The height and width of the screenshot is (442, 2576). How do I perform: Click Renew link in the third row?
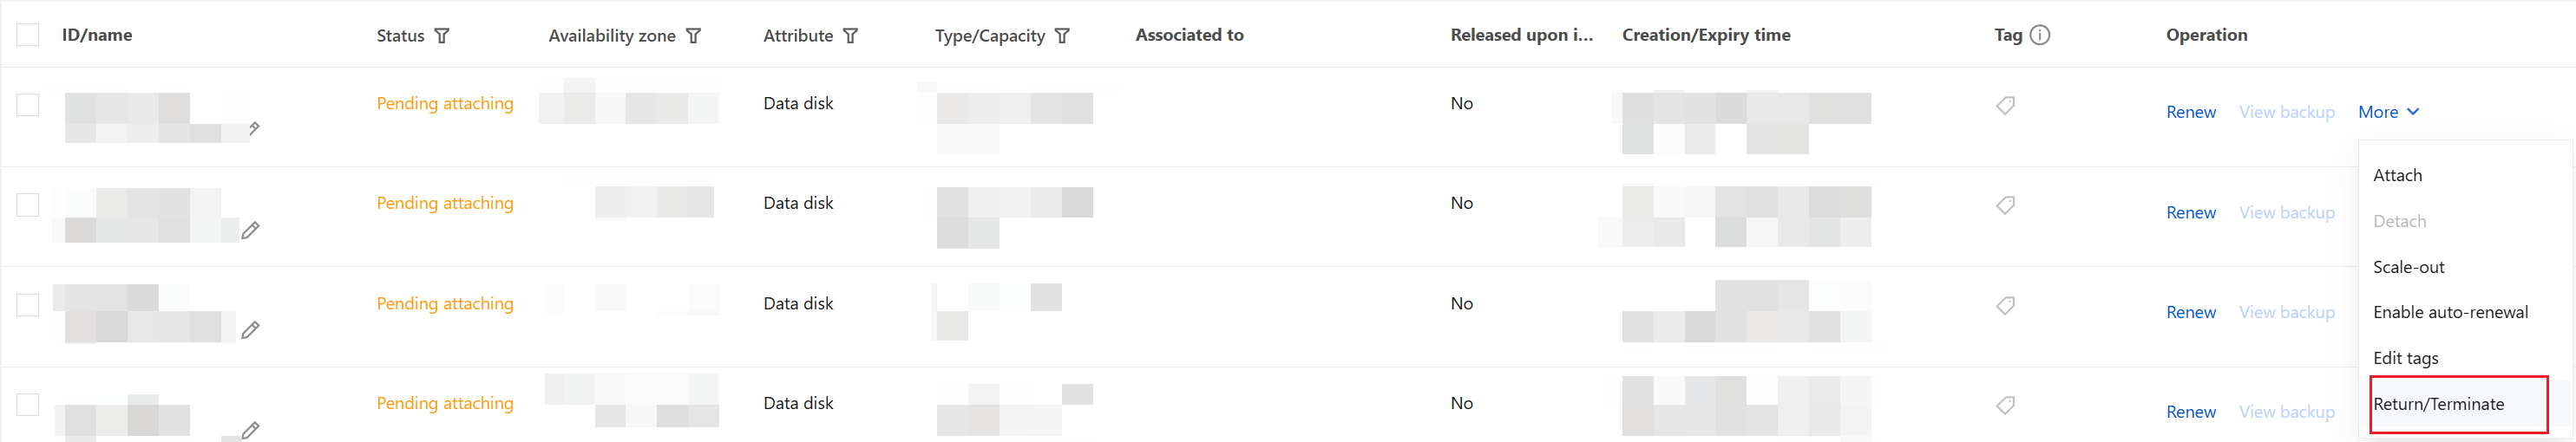[x=2190, y=312]
